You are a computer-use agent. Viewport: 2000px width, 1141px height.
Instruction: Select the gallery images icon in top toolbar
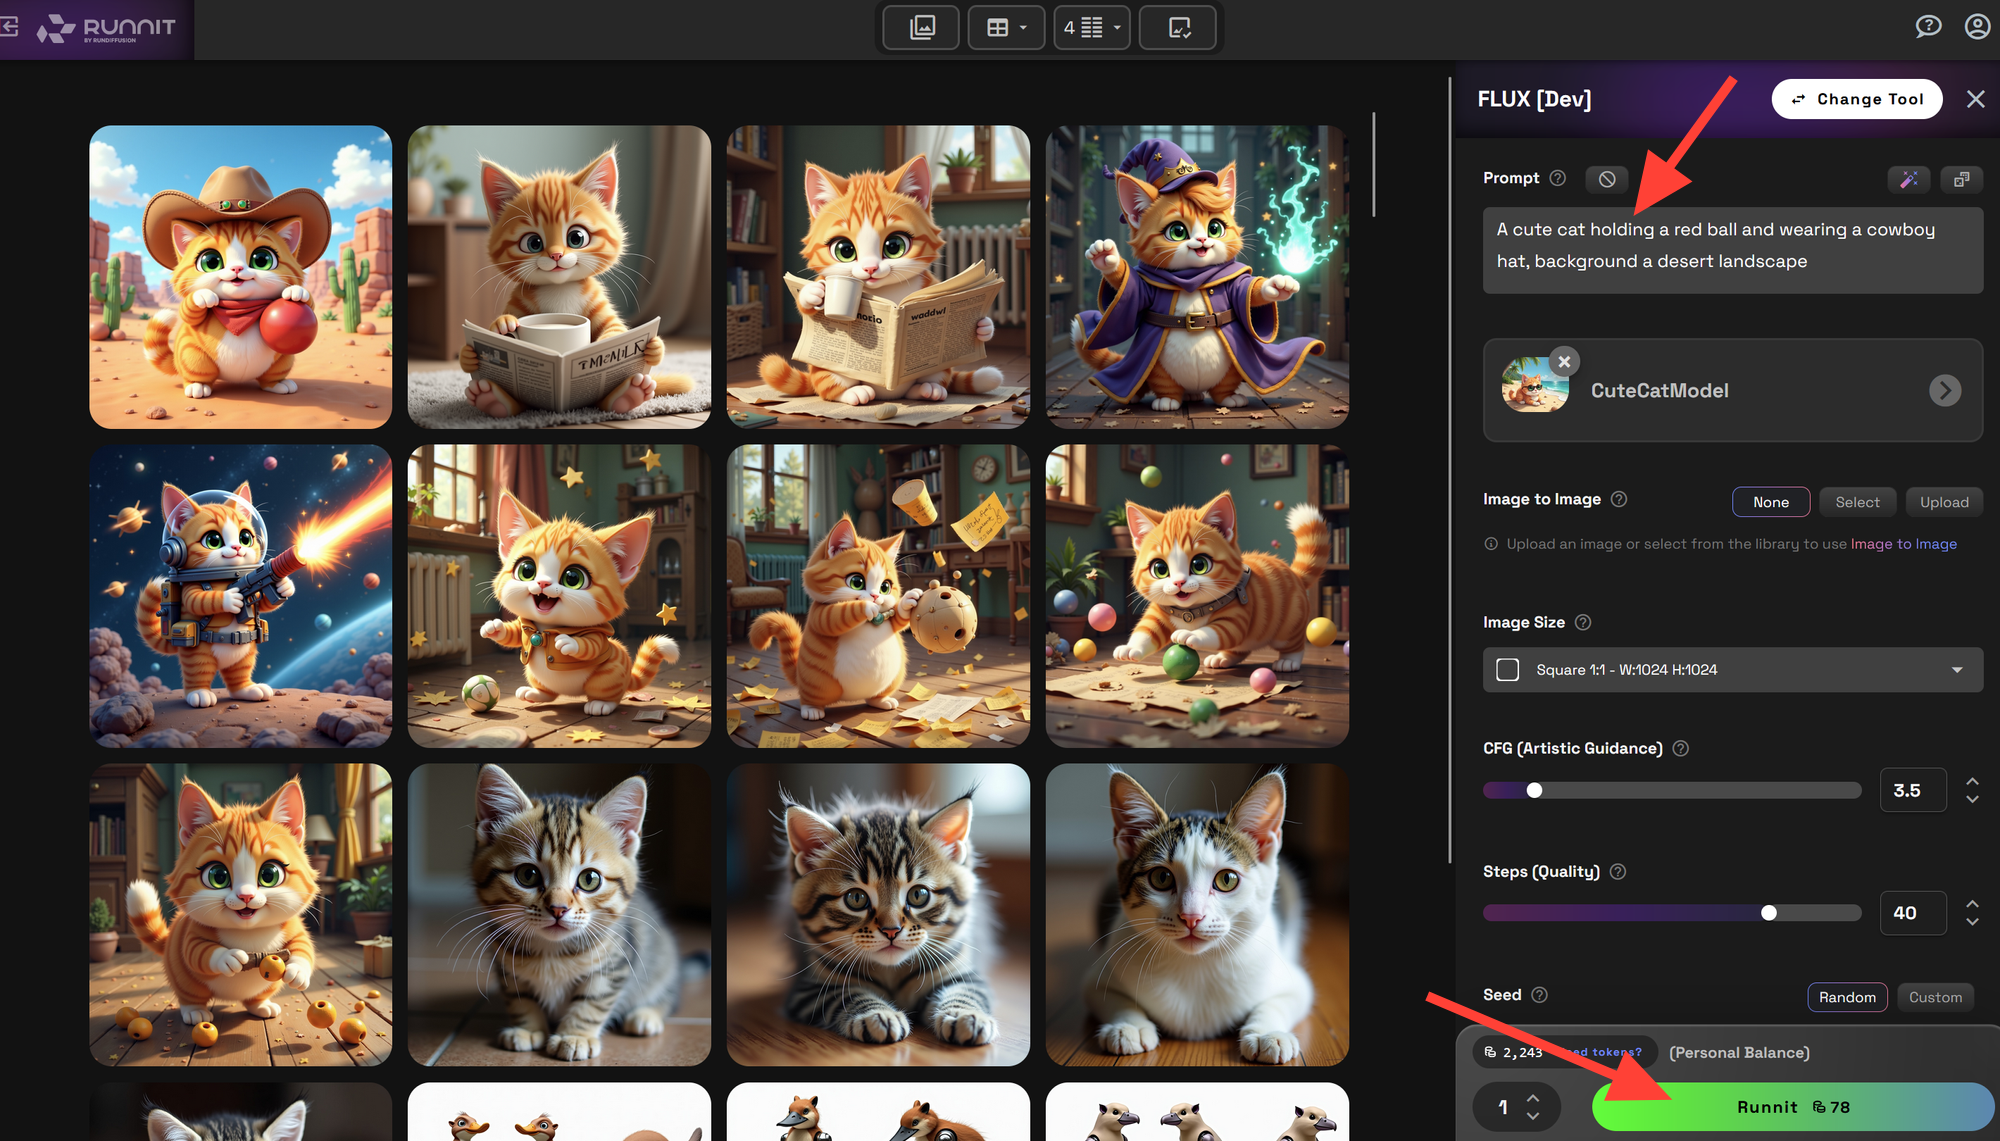[920, 27]
